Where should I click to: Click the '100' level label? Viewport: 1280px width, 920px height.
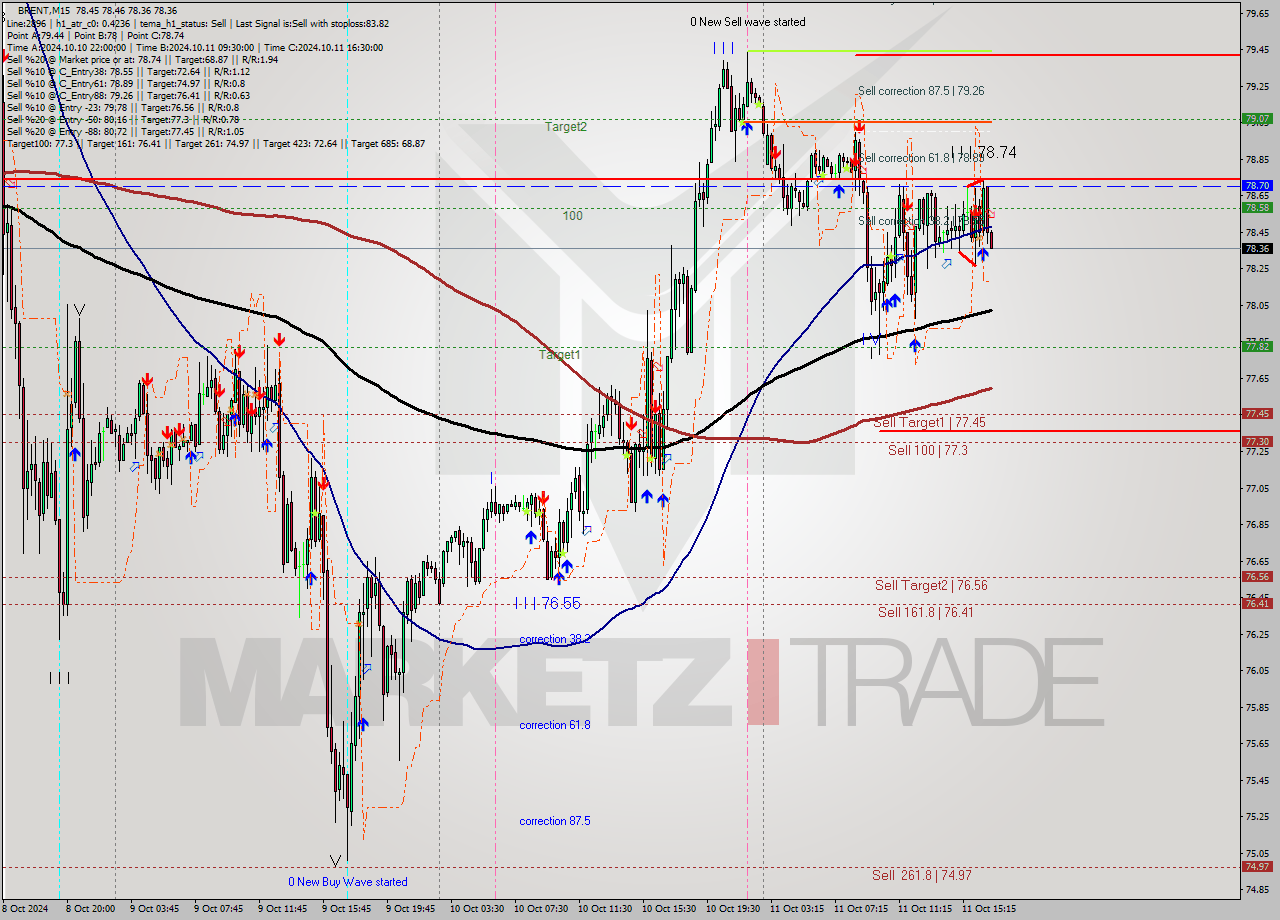point(572,216)
